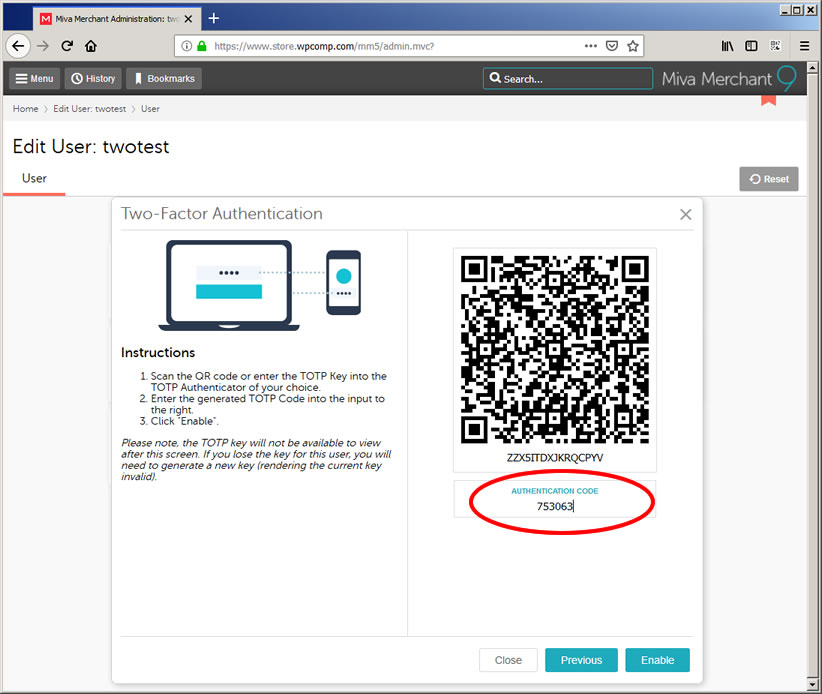Click the browser back arrow button

(x=18, y=46)
